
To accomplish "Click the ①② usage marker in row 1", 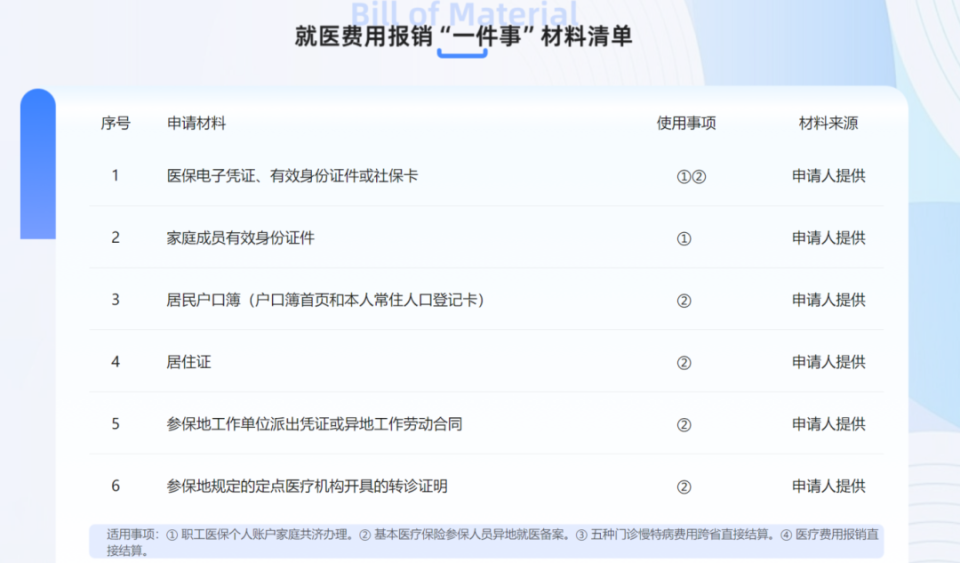I will [691, 177].
